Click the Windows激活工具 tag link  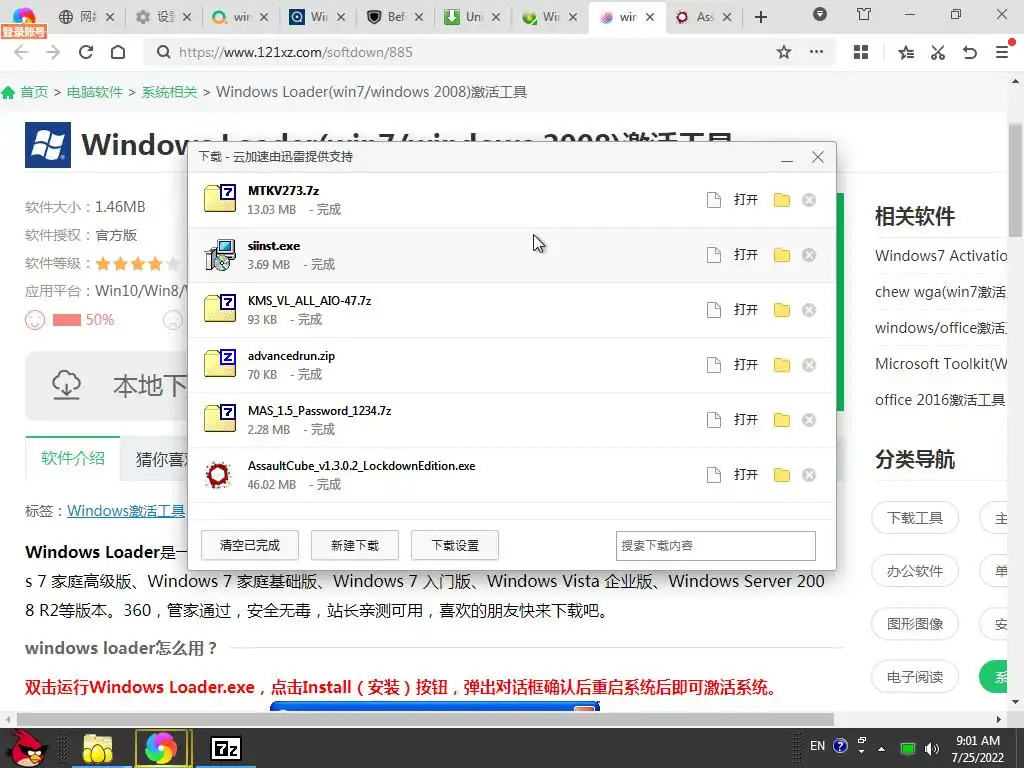click(126, 511)
